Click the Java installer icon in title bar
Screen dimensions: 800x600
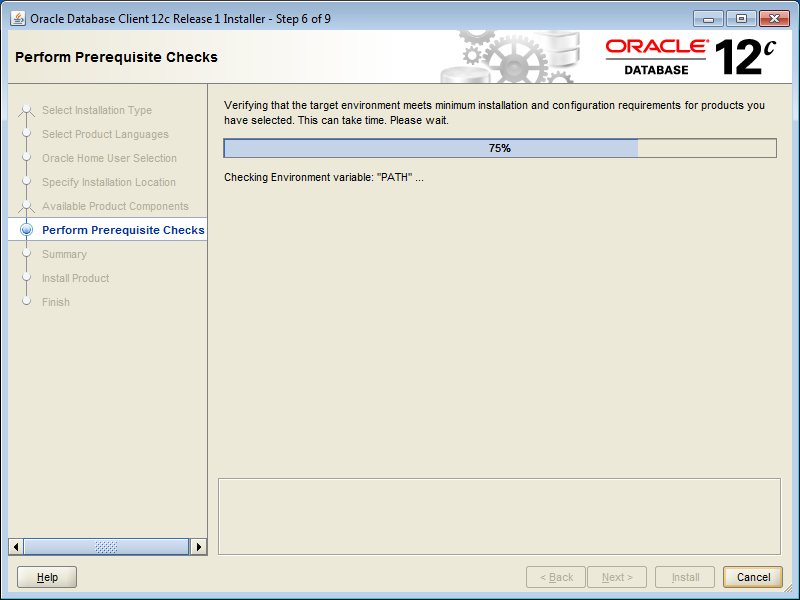click(18, 19)
